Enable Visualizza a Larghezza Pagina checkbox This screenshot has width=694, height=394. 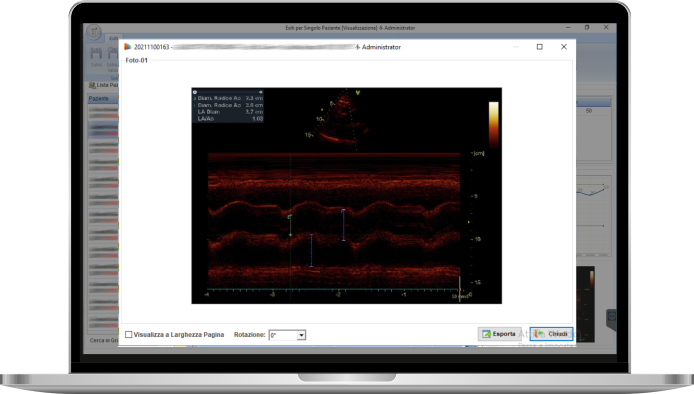[129, 335]
